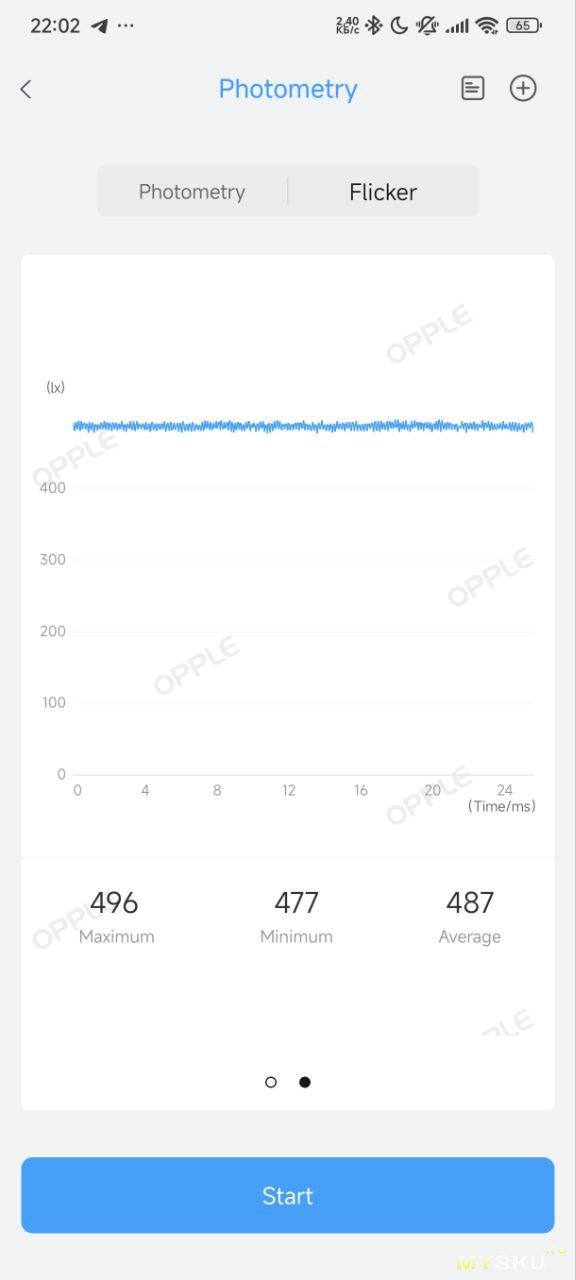Viewport: 576px width, 1280px height.
Task: Tap the Minimum value 477
Action: coord(296,903)
